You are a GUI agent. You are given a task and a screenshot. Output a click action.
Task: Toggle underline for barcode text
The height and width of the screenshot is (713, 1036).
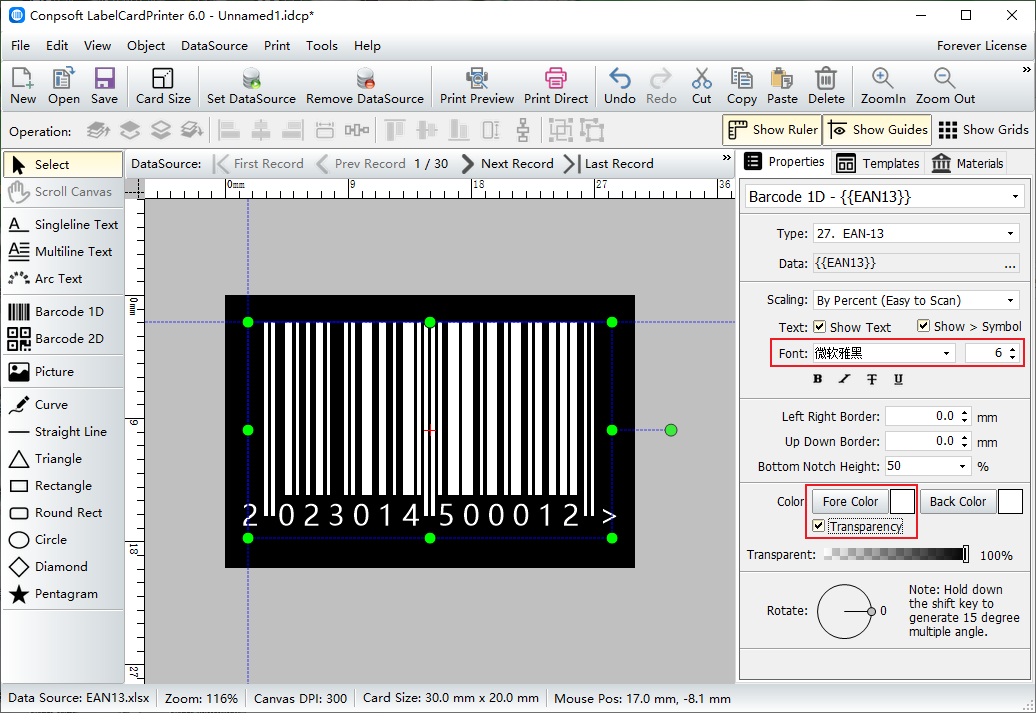(899, 379)
